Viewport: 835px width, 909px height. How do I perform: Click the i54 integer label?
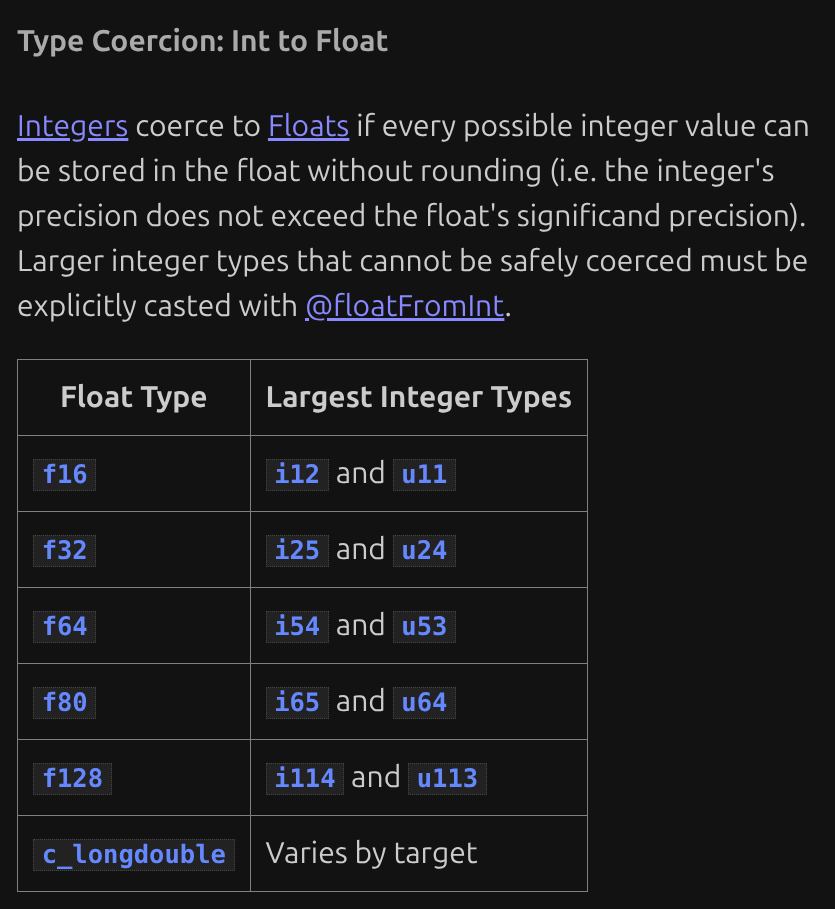tap(297, 627)
